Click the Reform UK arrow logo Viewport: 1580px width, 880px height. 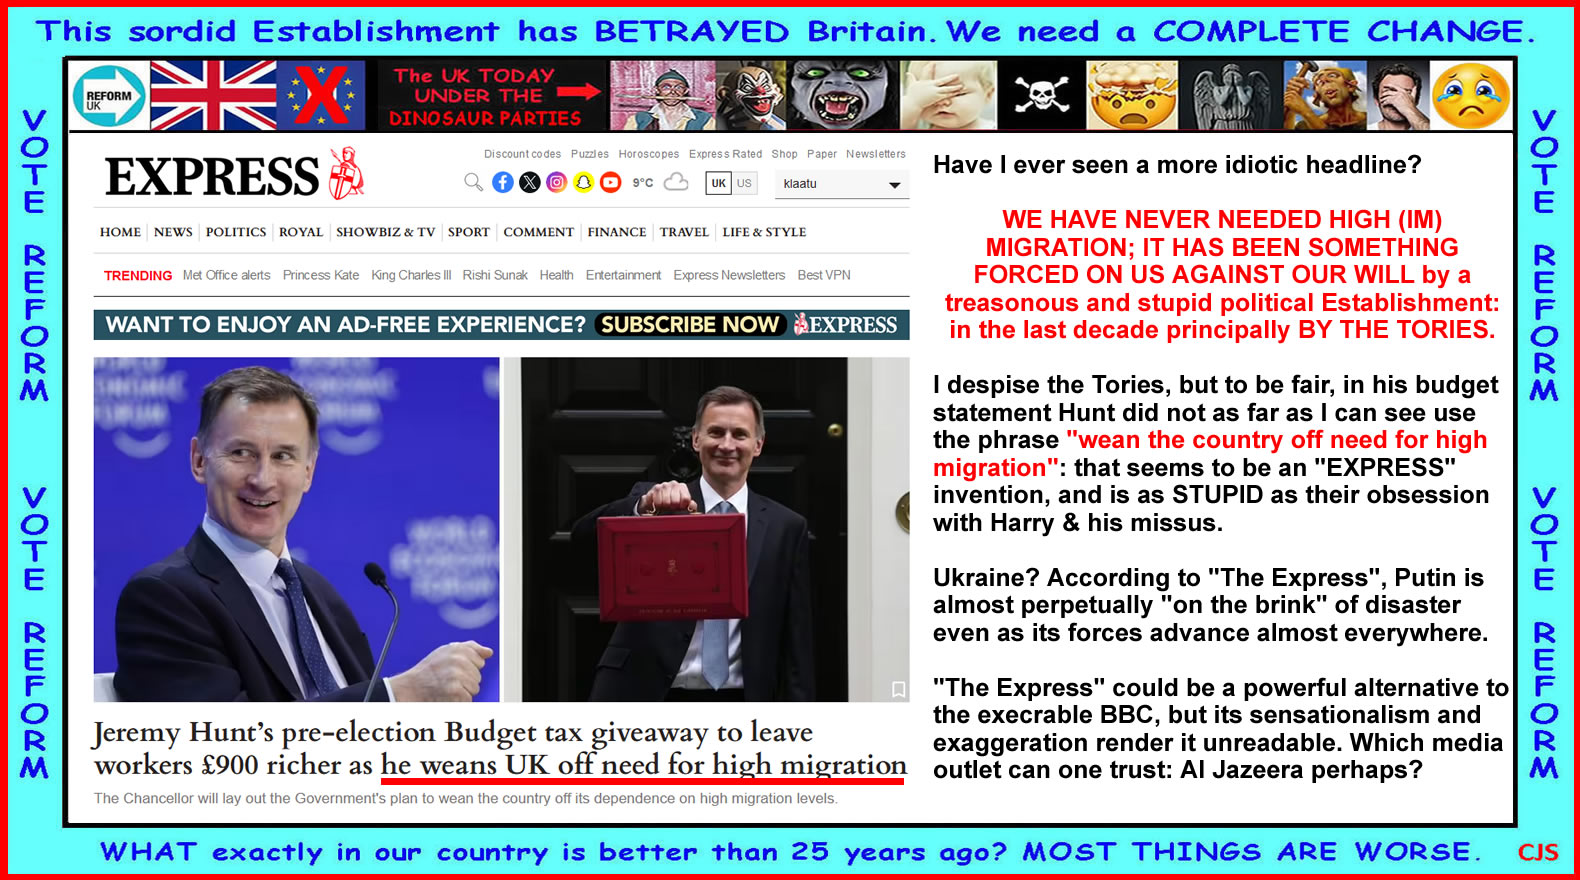click(x=109, y=96)
